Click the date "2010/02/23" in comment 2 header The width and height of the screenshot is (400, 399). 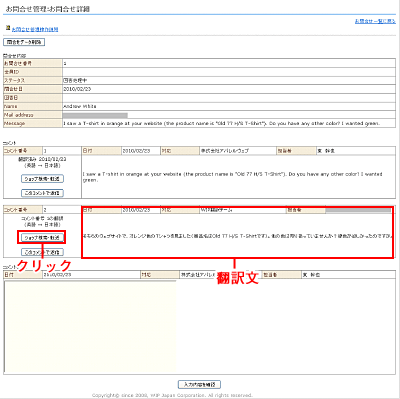(x=141, y=210)
